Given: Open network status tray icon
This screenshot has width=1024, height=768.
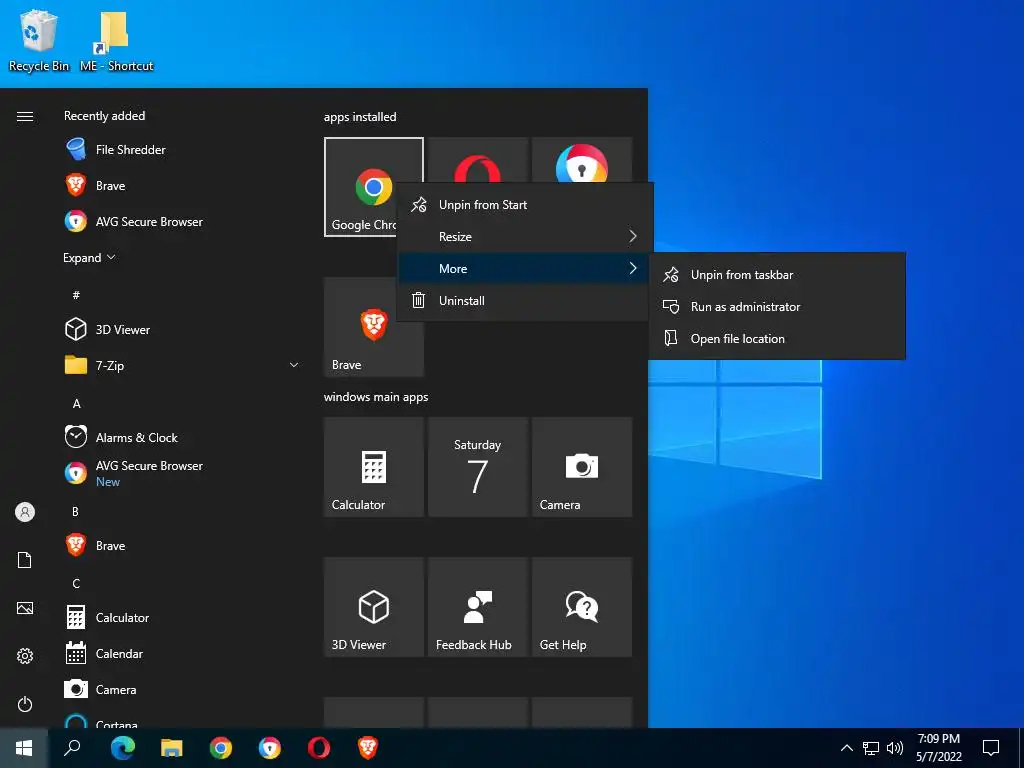Looking at the screenshot, I should tap(871, 748).
